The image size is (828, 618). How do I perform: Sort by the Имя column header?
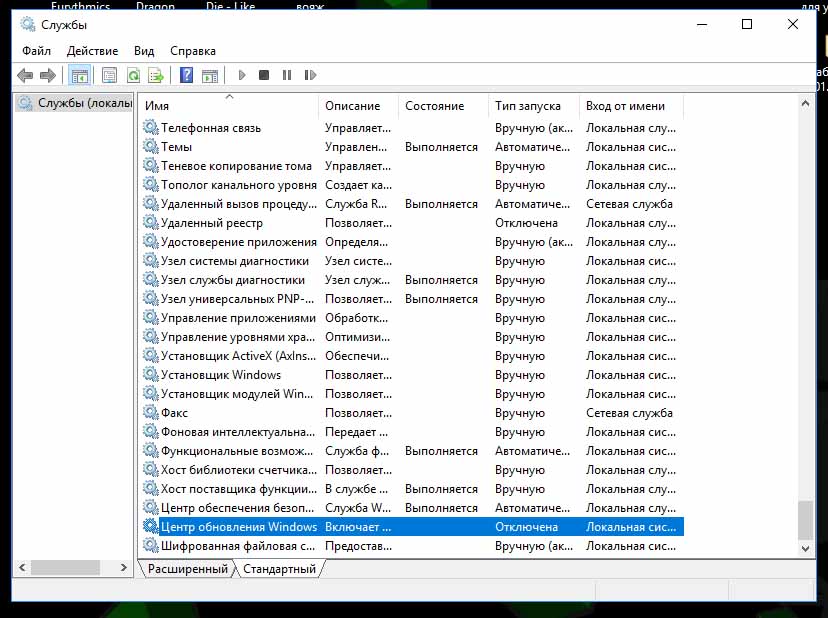[229, 106]
